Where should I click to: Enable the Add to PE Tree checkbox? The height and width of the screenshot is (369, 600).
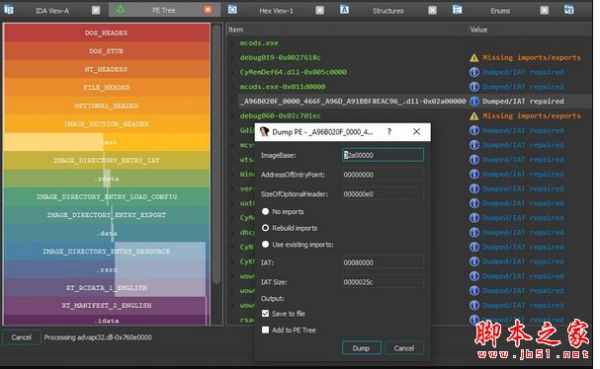click(265, 330)
